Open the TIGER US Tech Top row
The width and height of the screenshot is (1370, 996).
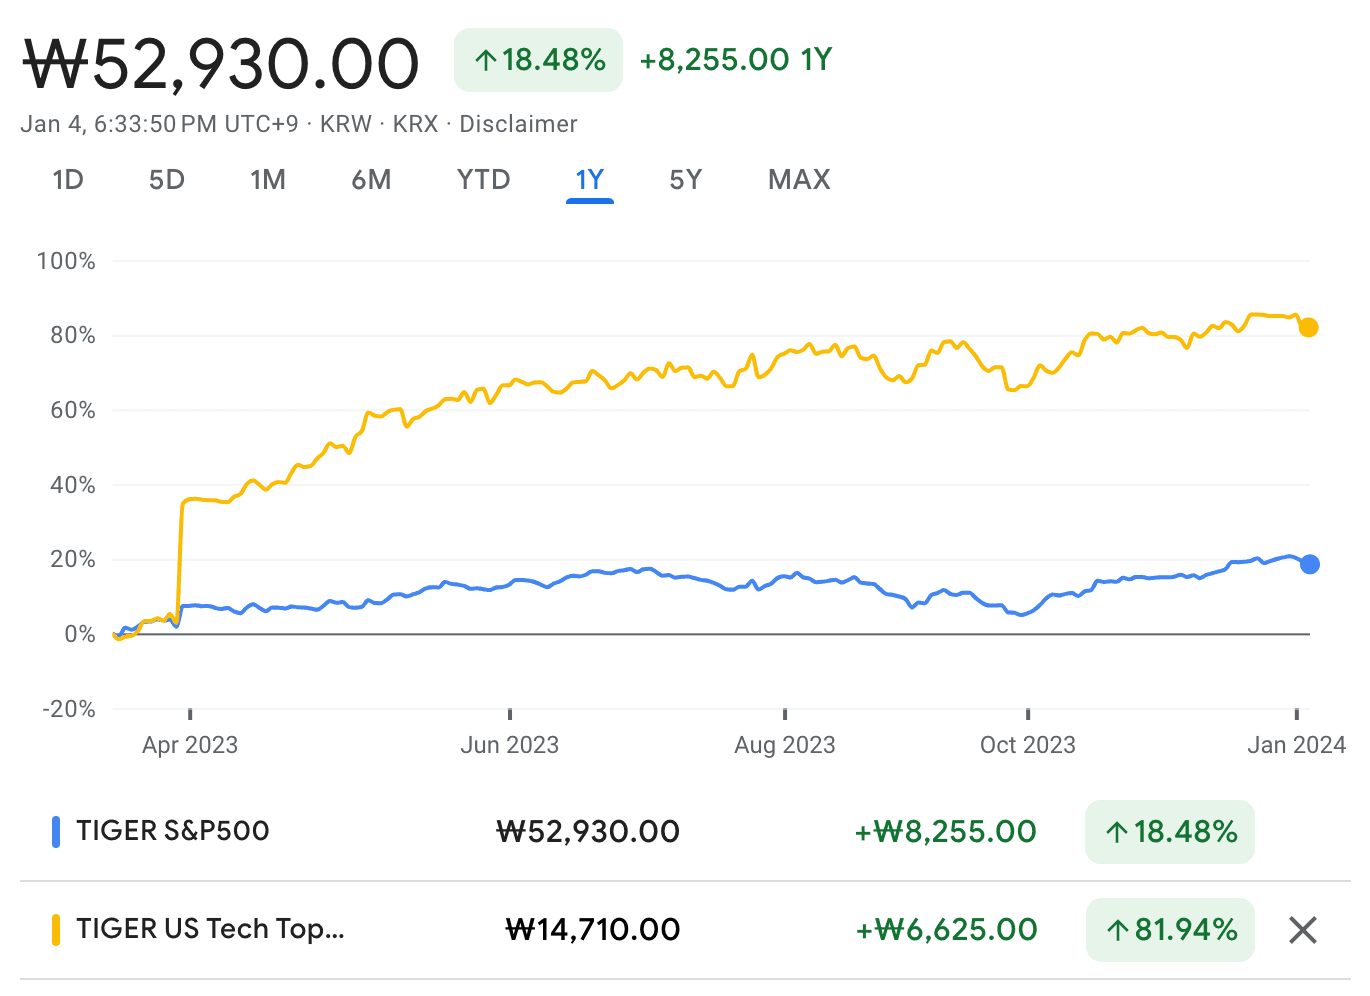[x=210, y=929]
